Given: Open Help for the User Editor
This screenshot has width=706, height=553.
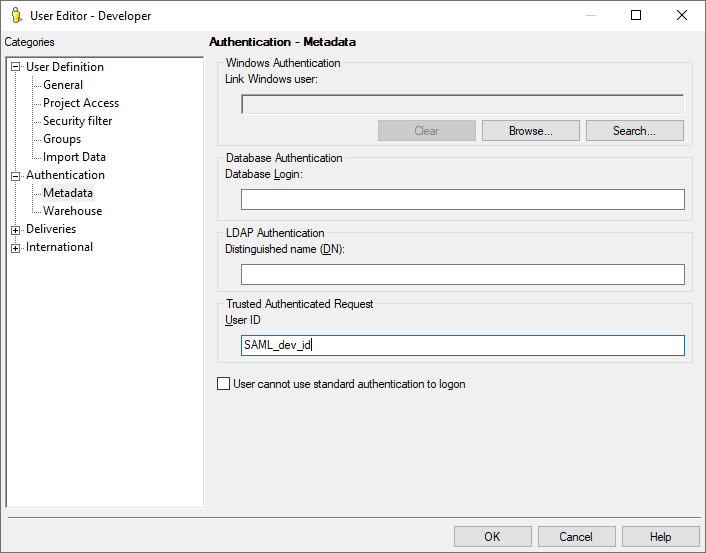Looking at the screenshot, I should coord(660,537).
